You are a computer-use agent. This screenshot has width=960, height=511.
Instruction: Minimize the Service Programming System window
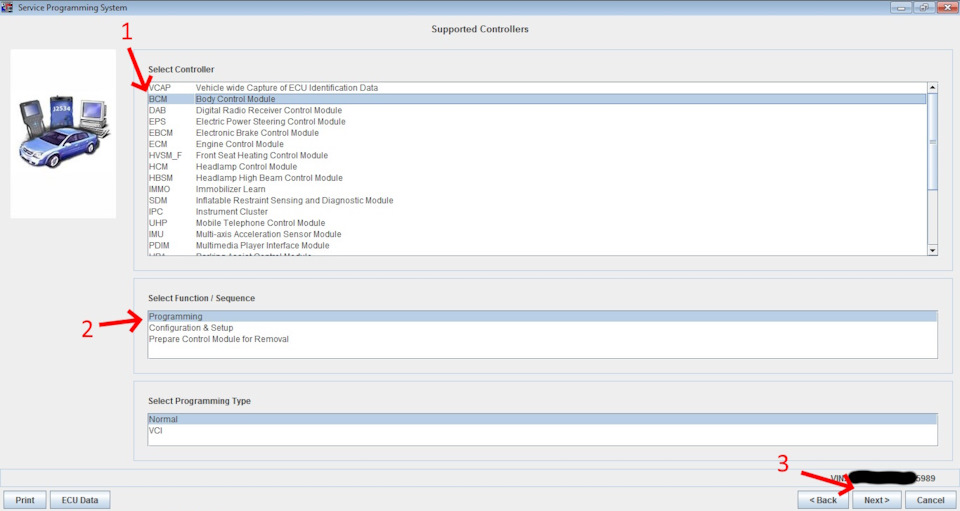(x=901, y=7)
